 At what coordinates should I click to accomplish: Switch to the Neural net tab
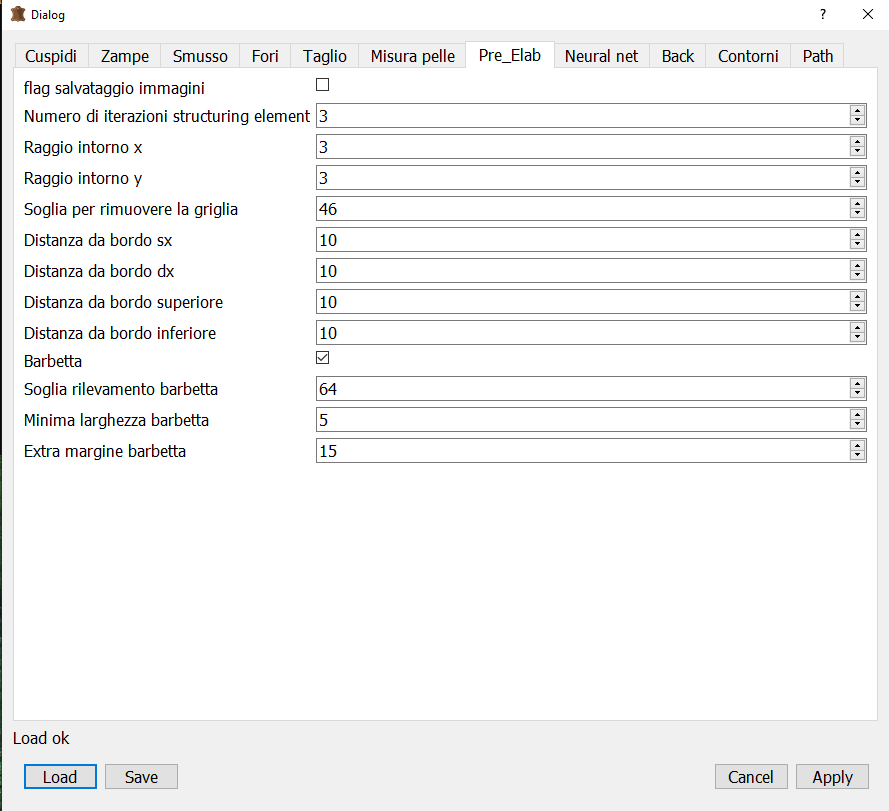click(601, 56)
